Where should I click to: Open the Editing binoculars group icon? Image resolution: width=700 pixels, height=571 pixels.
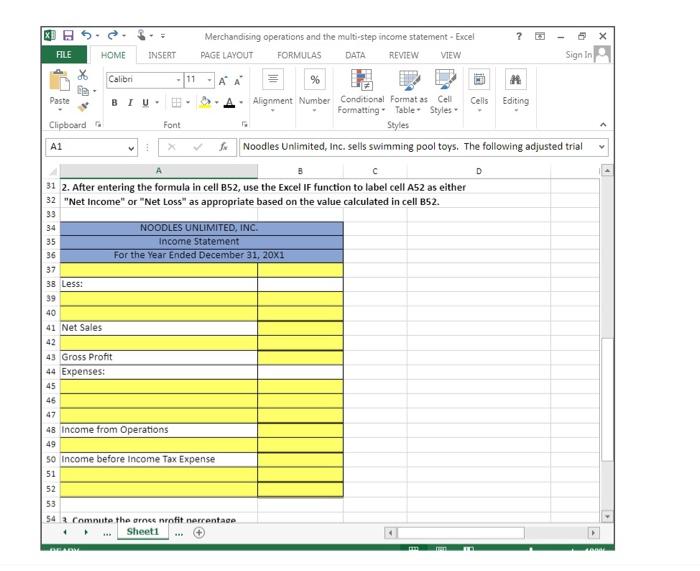pos(516,79)
